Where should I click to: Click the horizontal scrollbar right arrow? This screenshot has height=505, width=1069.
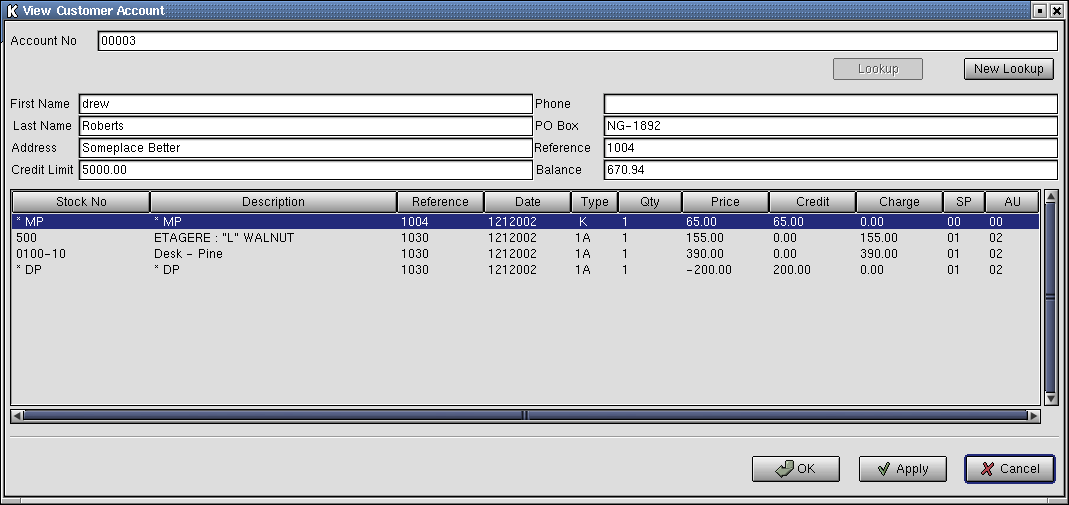point(1034,415)
